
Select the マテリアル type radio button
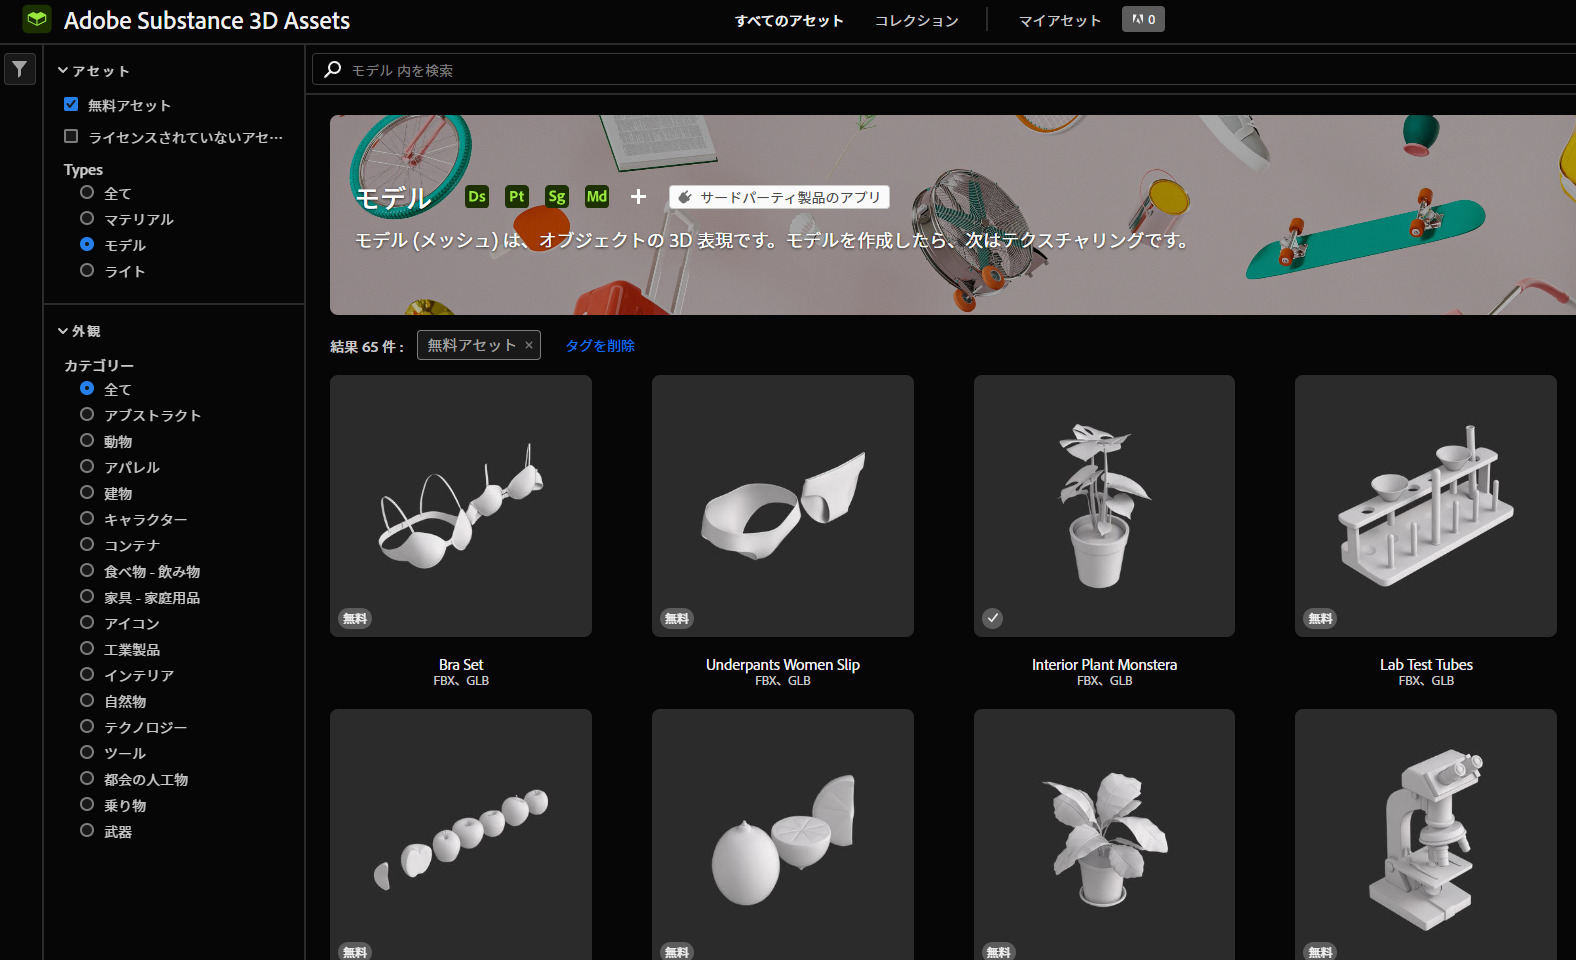click(x=87, y=219)
